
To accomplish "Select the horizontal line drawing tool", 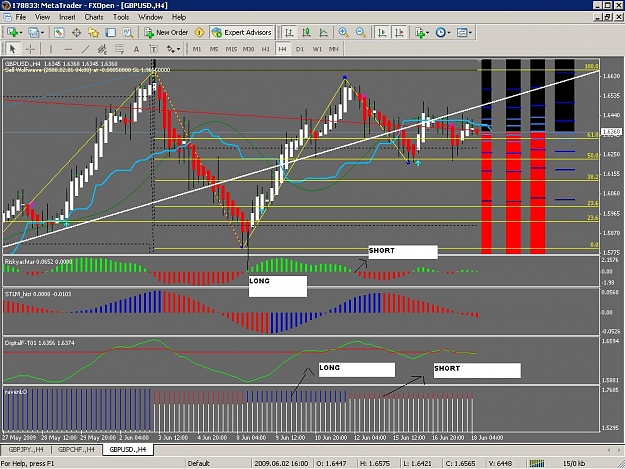I will 68,49.
